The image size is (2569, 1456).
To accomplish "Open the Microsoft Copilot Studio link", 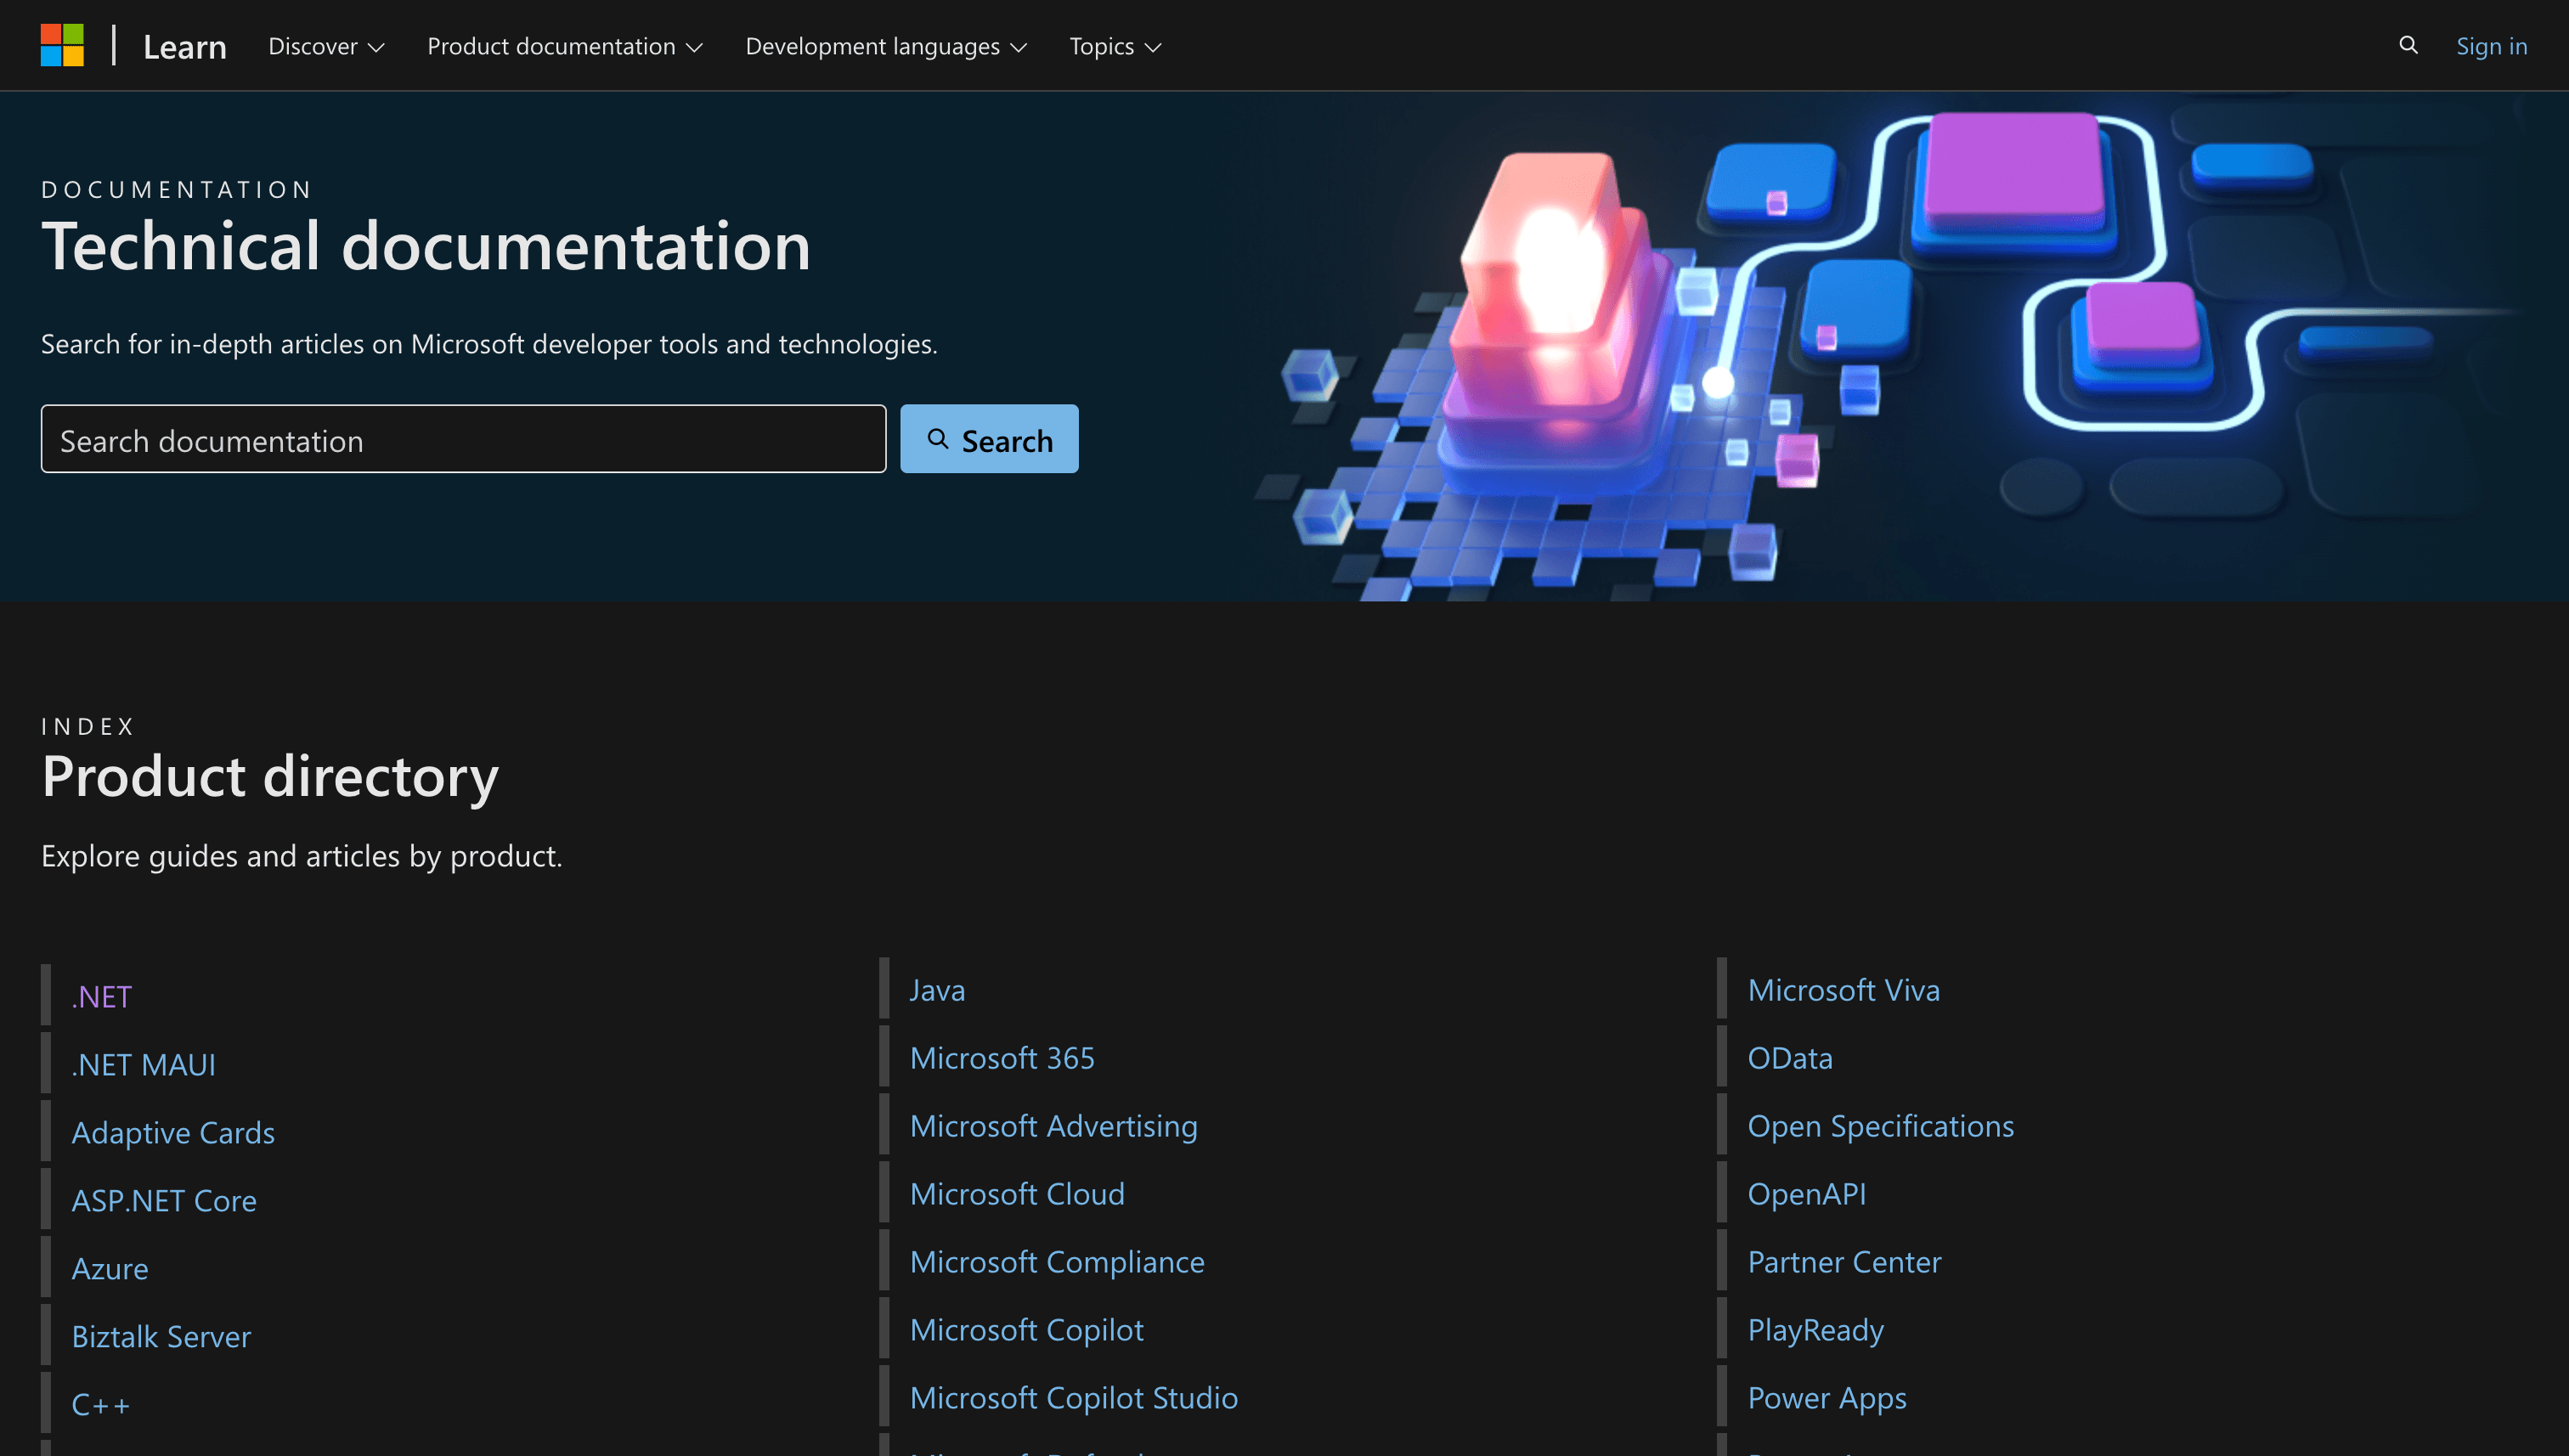I will [x=1073, y=1398].
